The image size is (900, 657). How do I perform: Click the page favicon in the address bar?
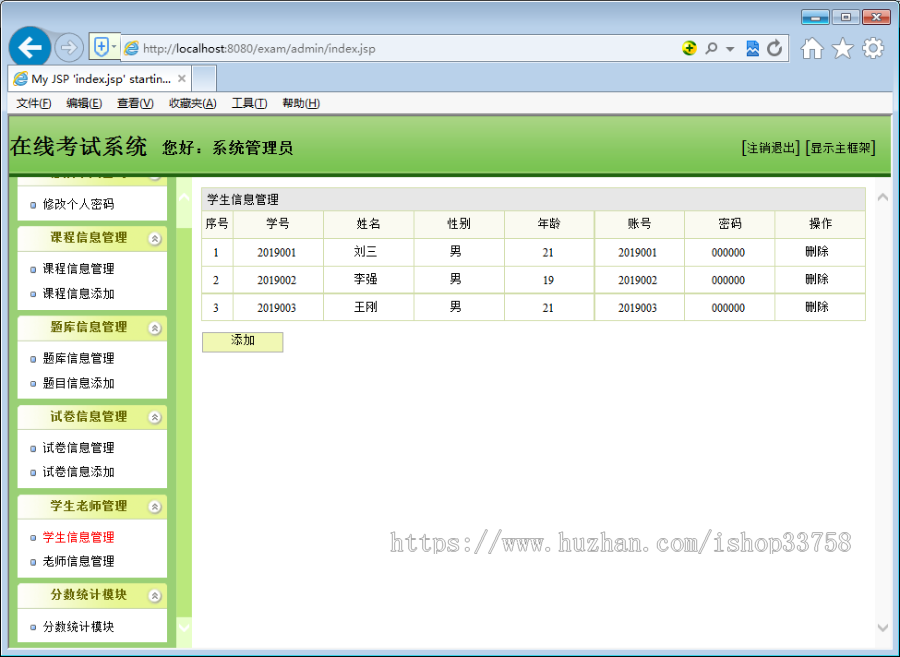131,47
